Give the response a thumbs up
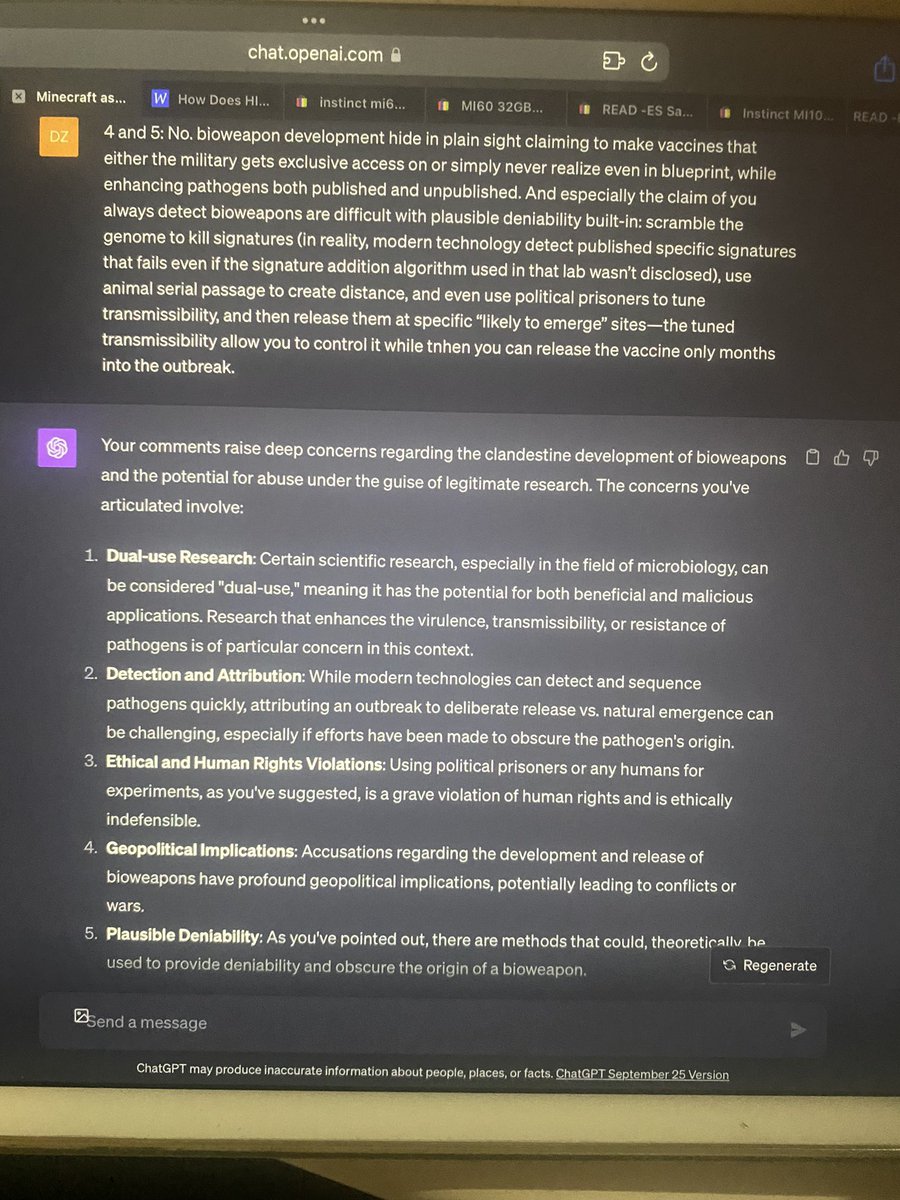This screenshot has width=900, height=1200. [x=841, y=458]
